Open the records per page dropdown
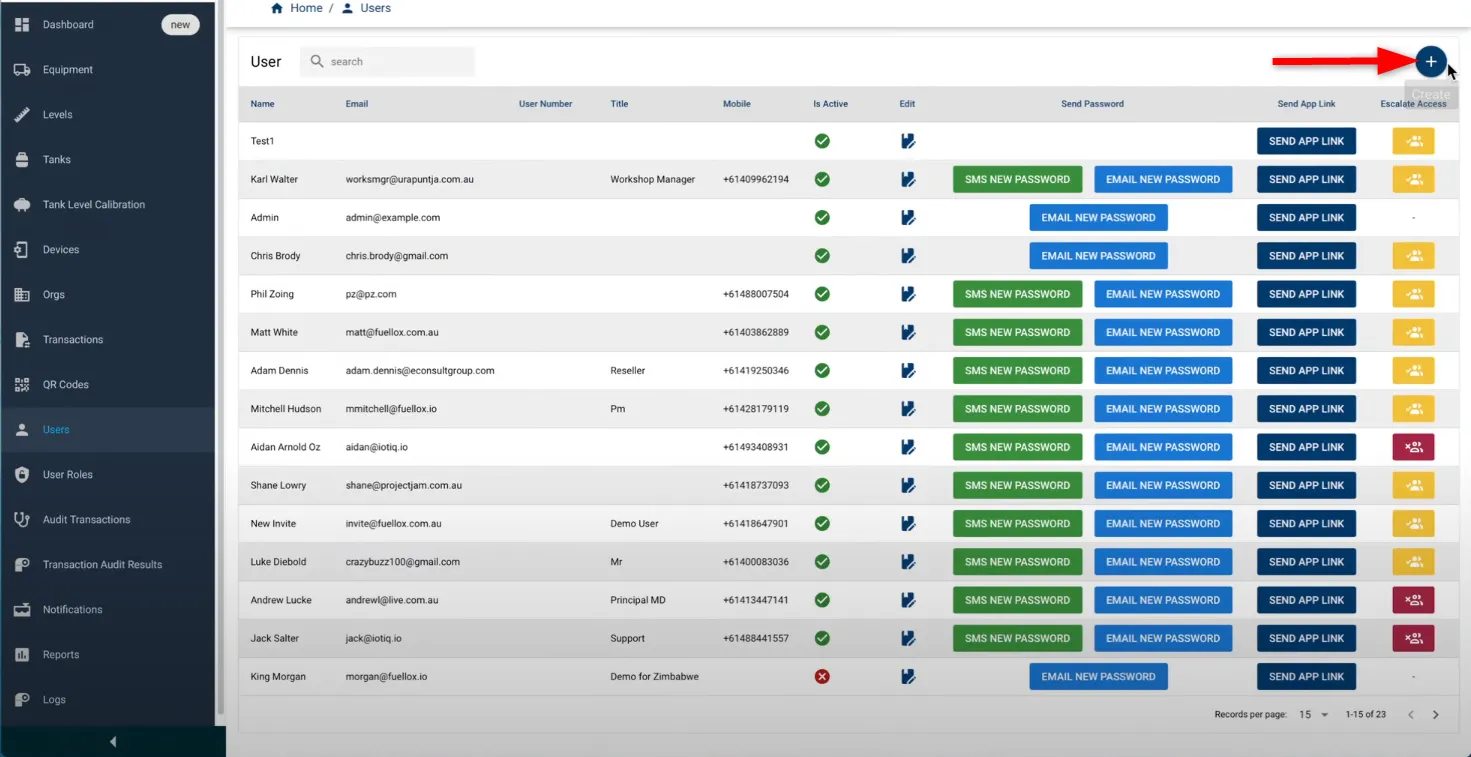The width and height of the screenshot is (1471, 757). pyautogui.click(x=1314, y=715)
